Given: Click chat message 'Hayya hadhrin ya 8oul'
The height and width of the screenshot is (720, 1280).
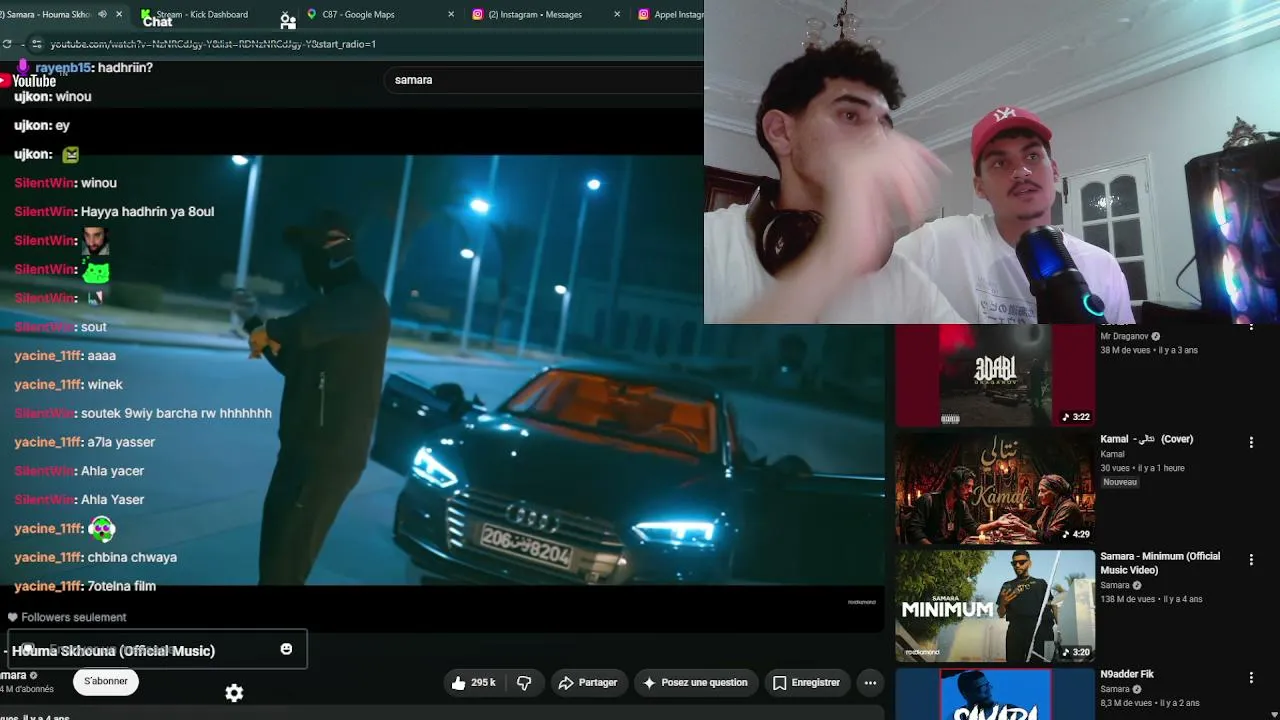Looking at the screenshot, I should click(147, 212).
